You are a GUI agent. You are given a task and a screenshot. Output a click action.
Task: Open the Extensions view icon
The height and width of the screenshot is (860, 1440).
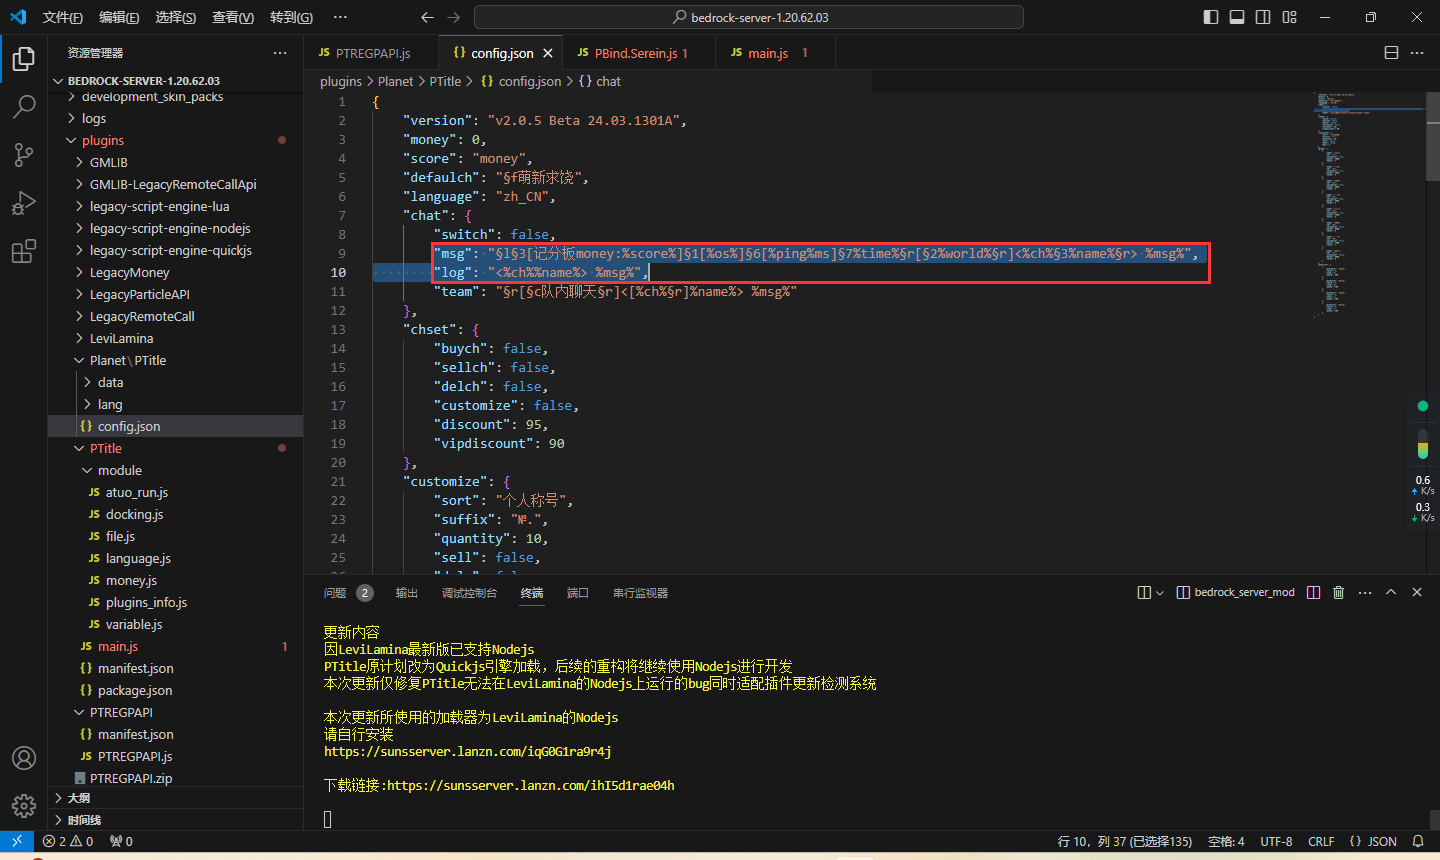point(24,250)
